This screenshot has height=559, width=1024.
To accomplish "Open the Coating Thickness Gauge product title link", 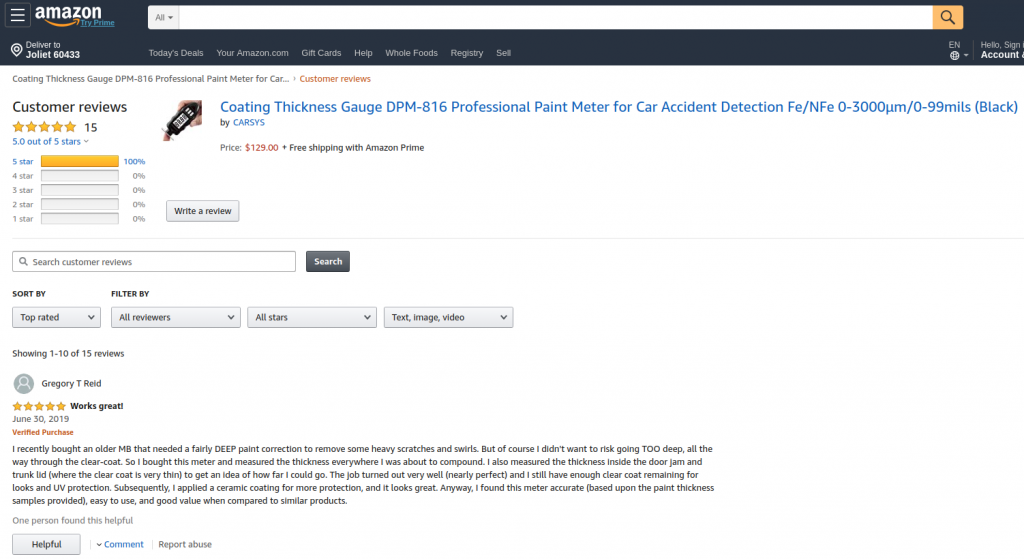I will tap(618, 107).
